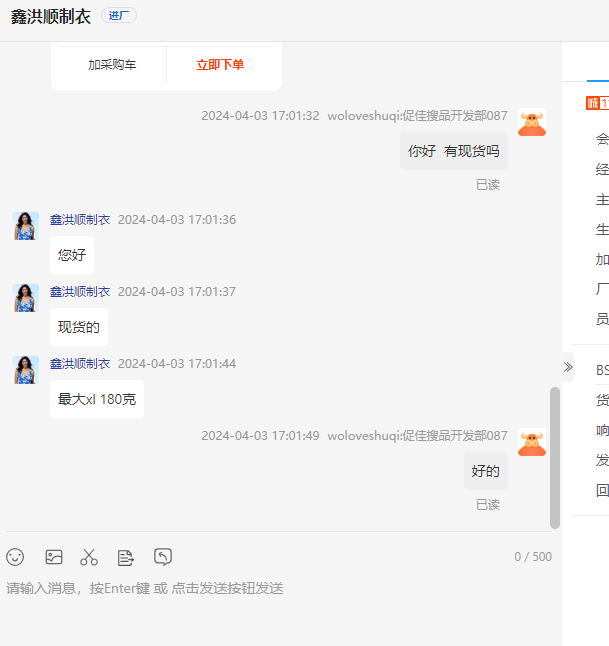Open 鑫洪顺制衣 sender name at 17:01:36

tap(80, 220)
